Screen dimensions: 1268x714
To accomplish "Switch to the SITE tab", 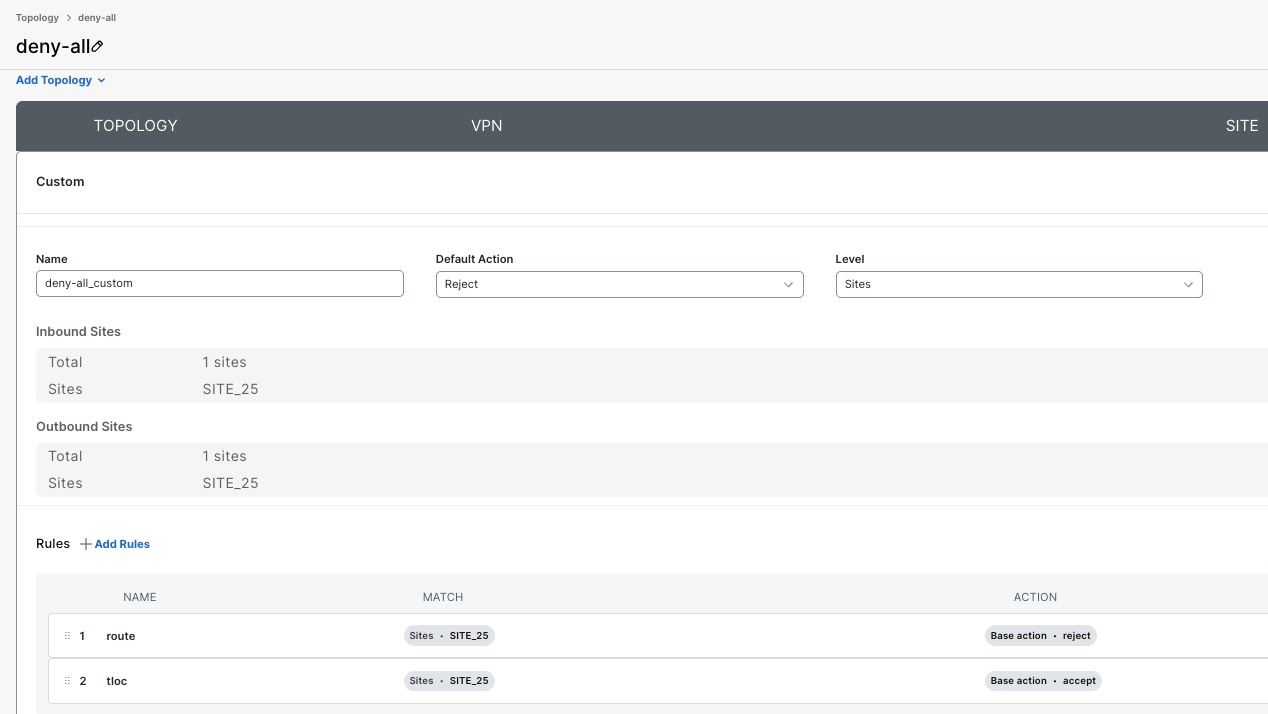I will pyautogui.click(x=1241, y=126).
